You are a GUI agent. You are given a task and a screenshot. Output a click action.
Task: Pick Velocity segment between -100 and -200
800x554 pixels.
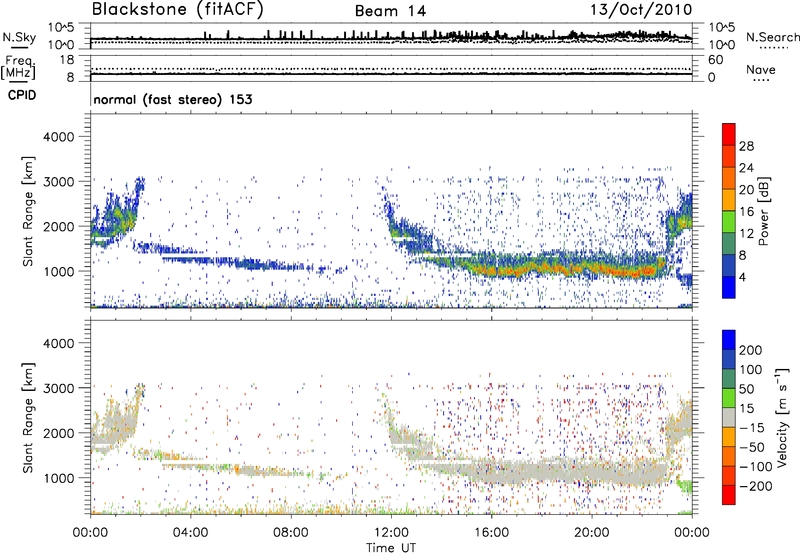pos(729,475)
